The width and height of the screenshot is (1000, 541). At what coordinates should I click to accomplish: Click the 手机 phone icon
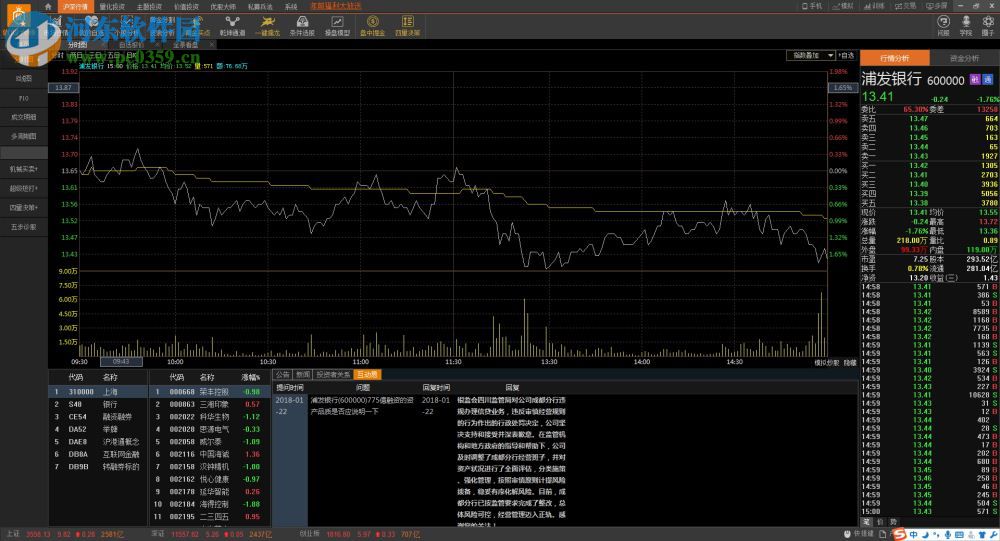(812, 6)
